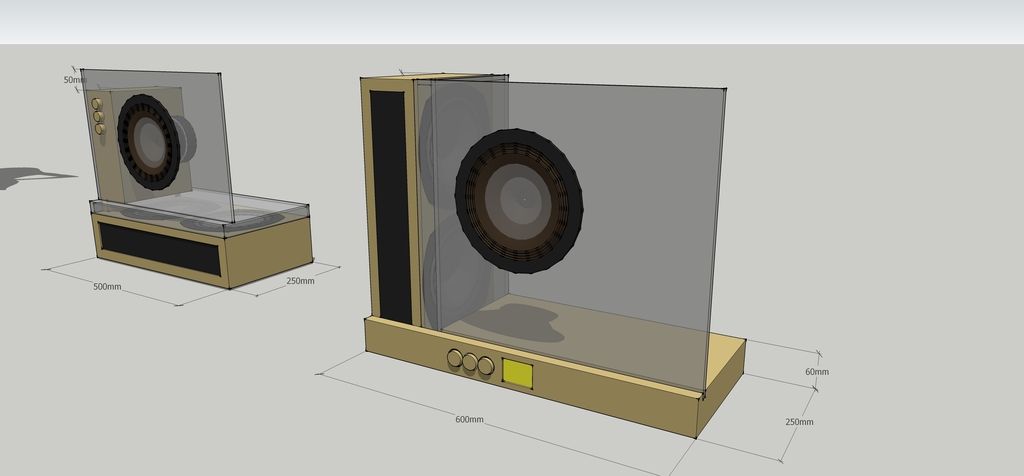The image size is (1024, 476).
Task: Select the horizontal black grille on left model
Action: click(159, 248)
